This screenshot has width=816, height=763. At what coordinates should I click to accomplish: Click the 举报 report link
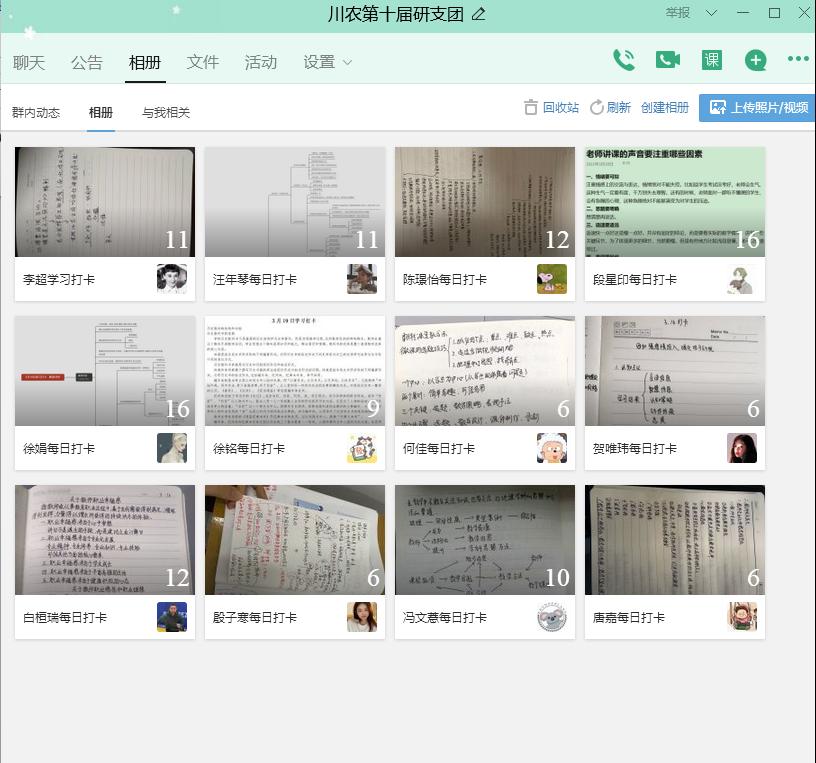pos(678,13)
